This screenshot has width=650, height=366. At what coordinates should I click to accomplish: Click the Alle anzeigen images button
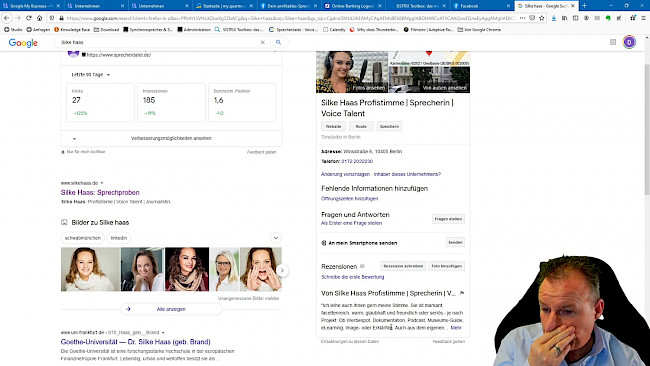[171, 309]
